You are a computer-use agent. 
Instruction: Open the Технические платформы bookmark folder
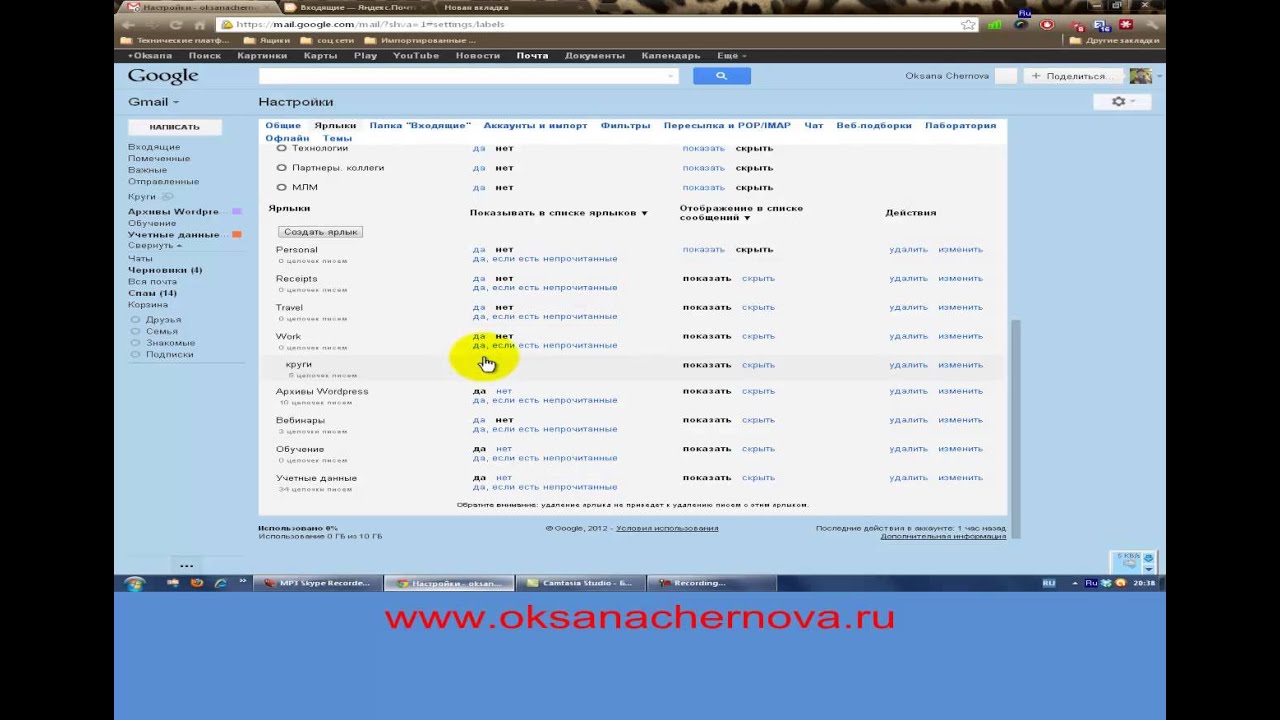[x=175, y=41]
